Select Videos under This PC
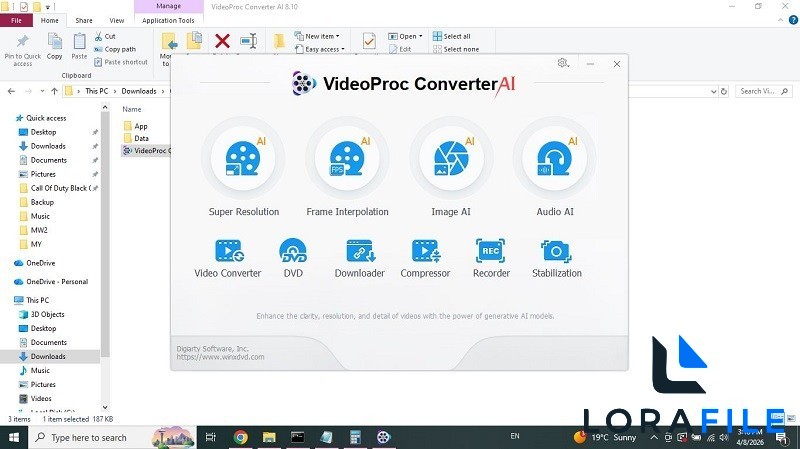The width and height of the screenshot is (800, 449). click(41, 398)
